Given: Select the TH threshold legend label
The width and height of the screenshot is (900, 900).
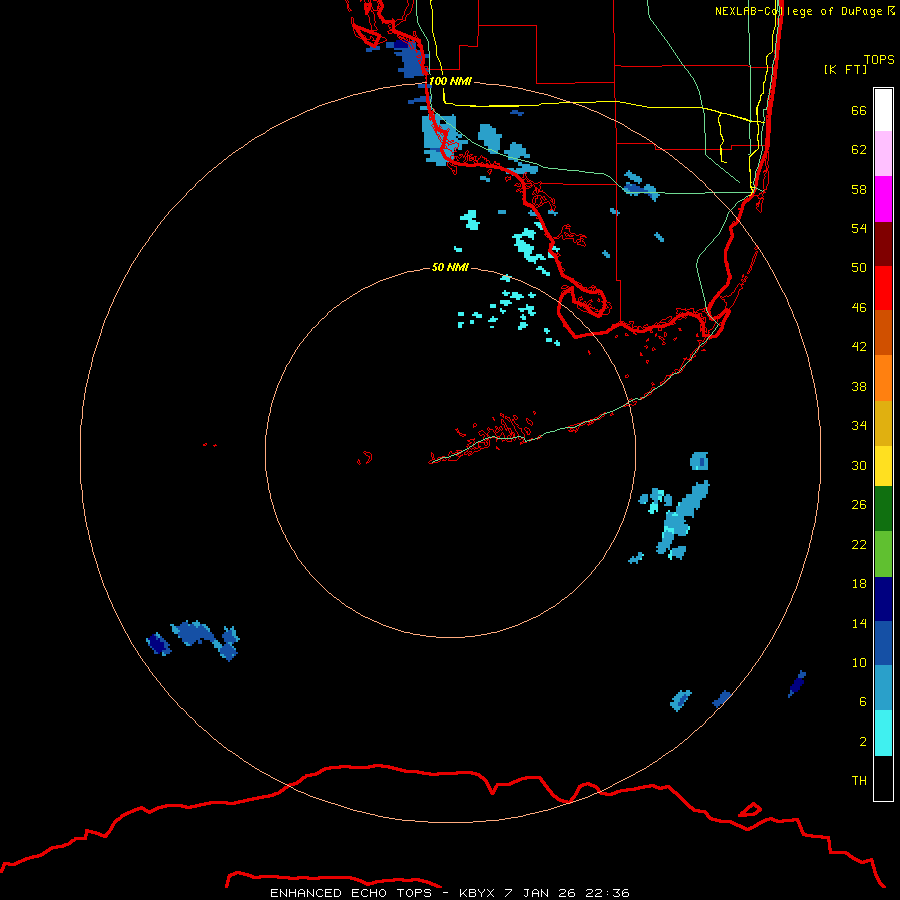Looking at the screenshot, I should (x=859, y=780).
